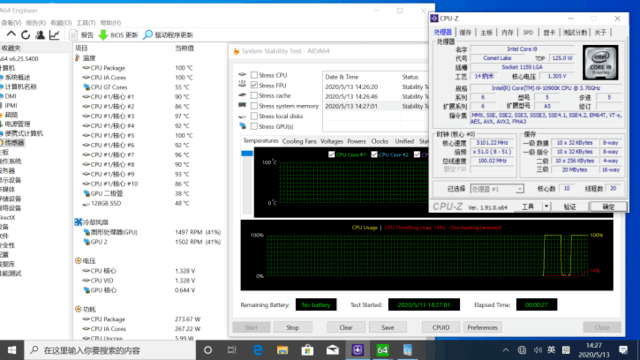Screen dimensions: 640x360
Task: Click the Preferences button
Action: 482,327
